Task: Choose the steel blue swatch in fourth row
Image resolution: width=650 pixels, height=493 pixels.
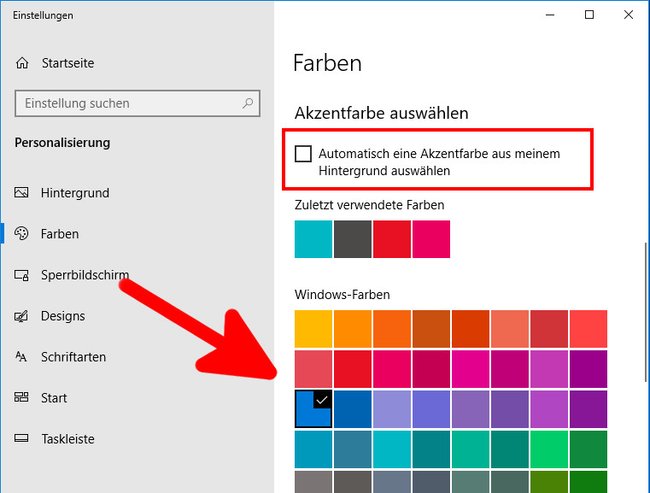Action: click(352, 449)
